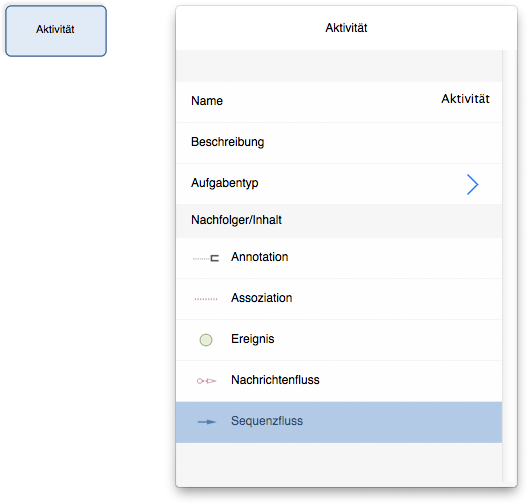This screenshot has height=504, width=528.
Task: Select highlighted Sequenzfluss entry
Action: click(x=339, y=422)
